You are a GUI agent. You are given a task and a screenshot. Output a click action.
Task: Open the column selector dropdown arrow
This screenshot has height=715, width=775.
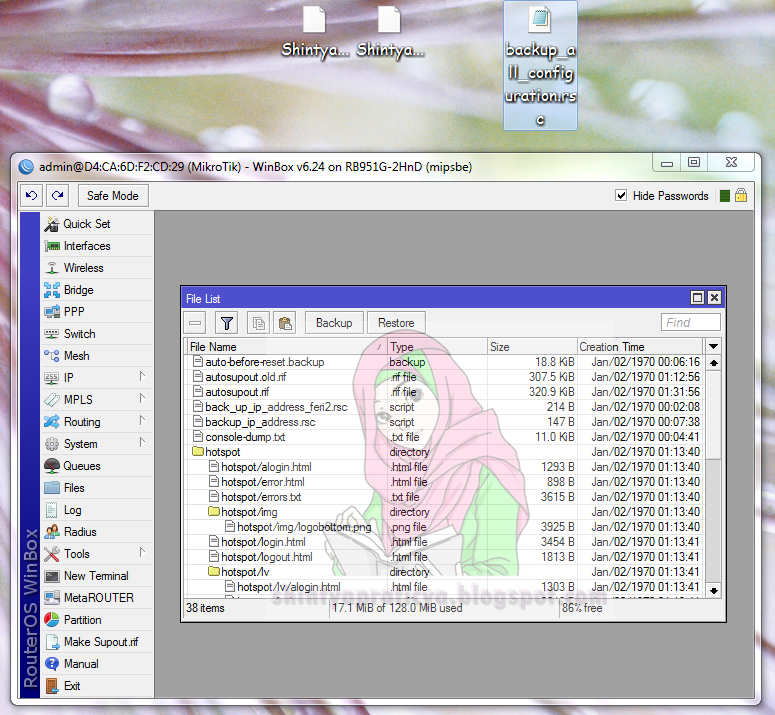pos(713,346)
